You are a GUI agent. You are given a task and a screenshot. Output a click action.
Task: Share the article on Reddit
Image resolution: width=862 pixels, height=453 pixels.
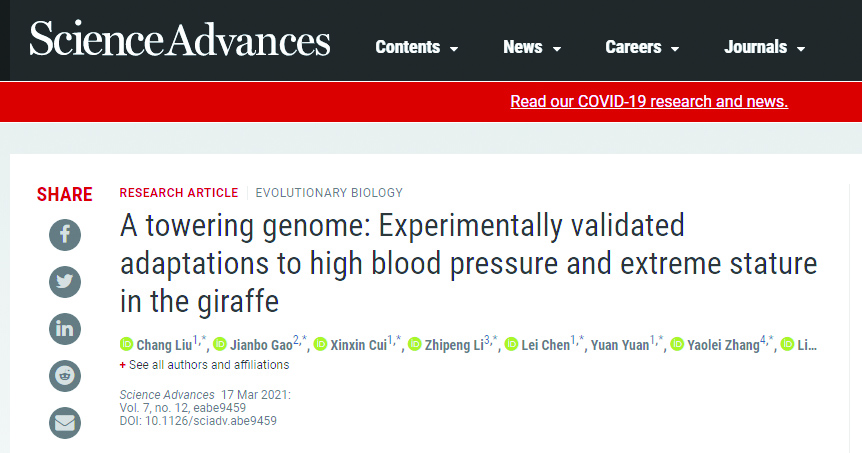[65, 376]
